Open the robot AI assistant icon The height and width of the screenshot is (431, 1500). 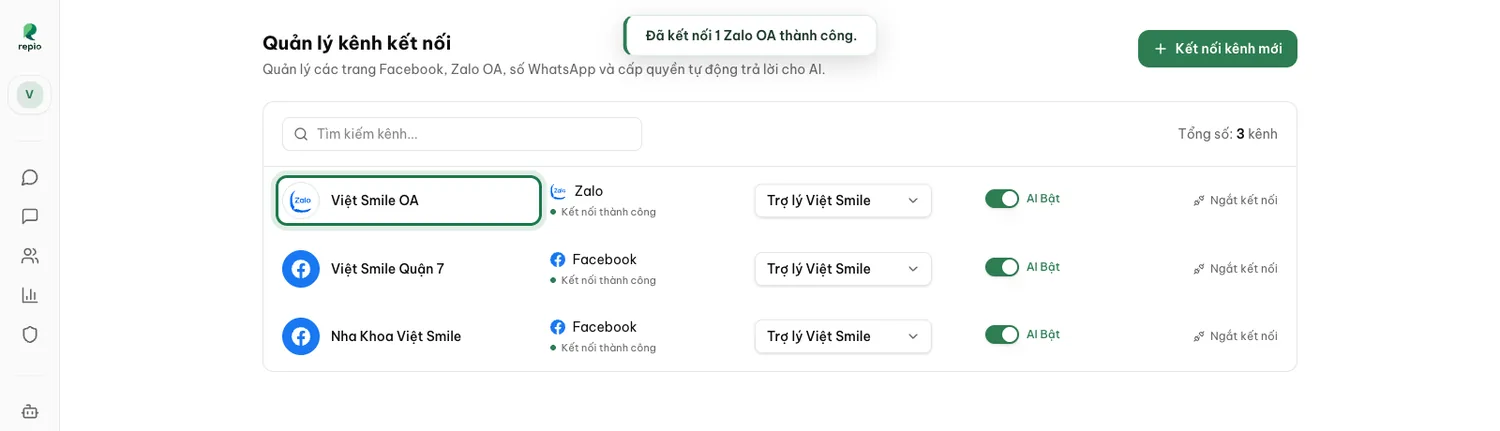click(30, 411)
